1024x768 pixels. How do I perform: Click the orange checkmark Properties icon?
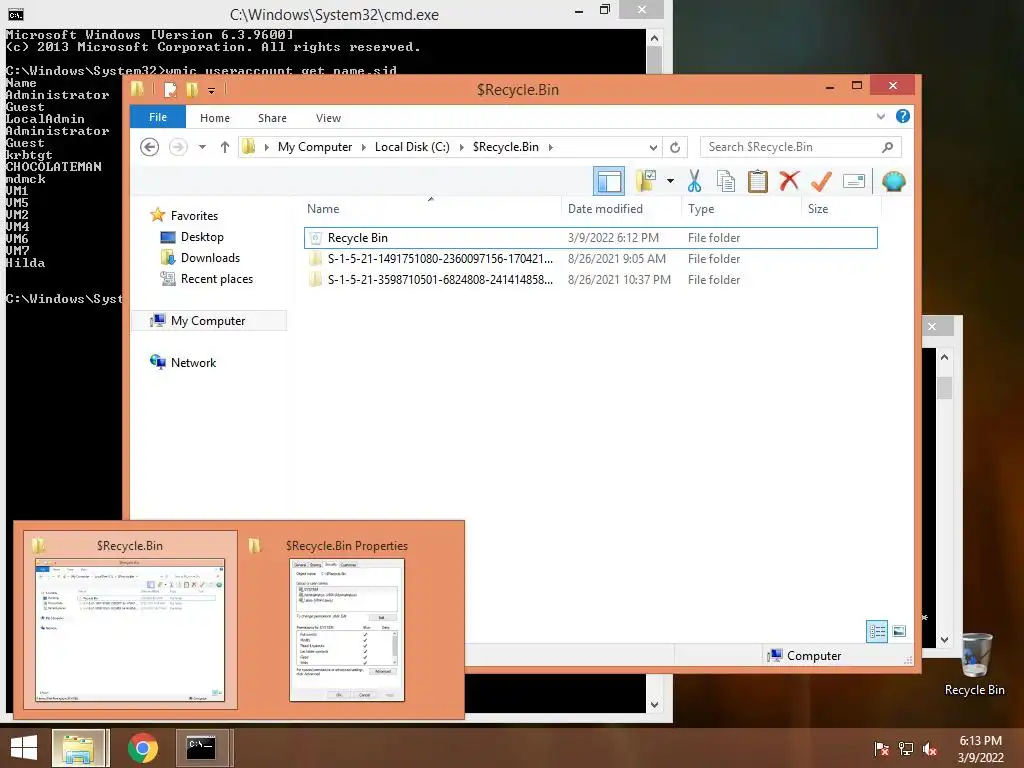(x=821, y=181)
